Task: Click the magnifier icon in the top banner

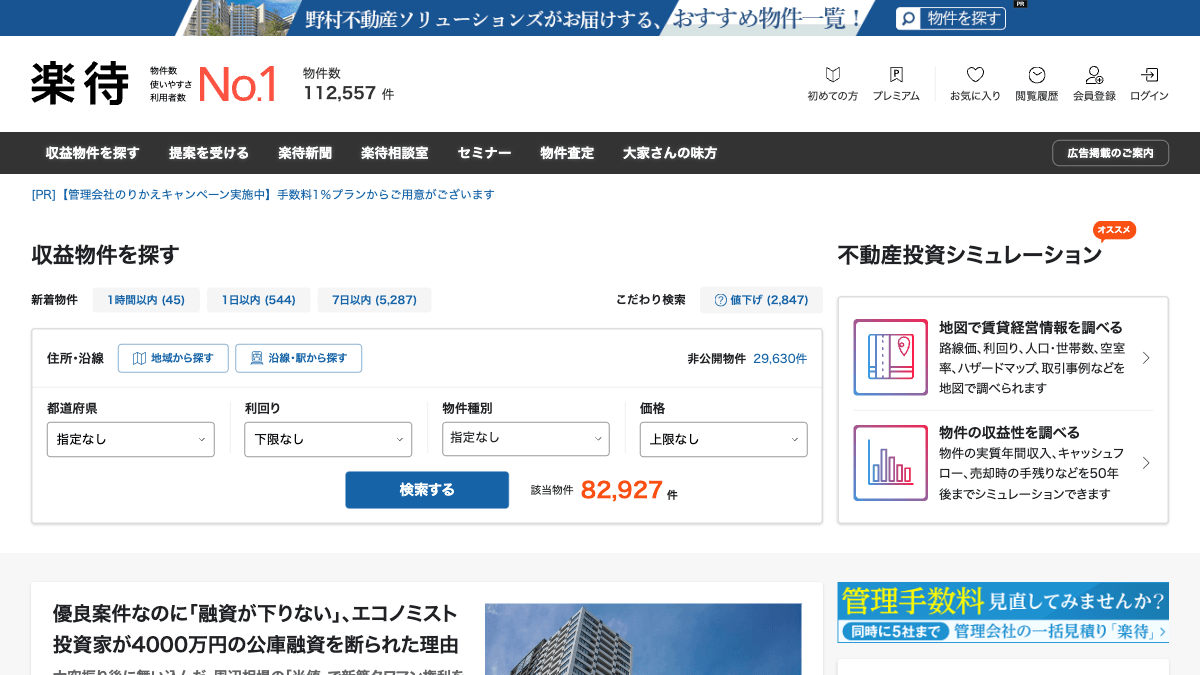Action: coord(908,18)
